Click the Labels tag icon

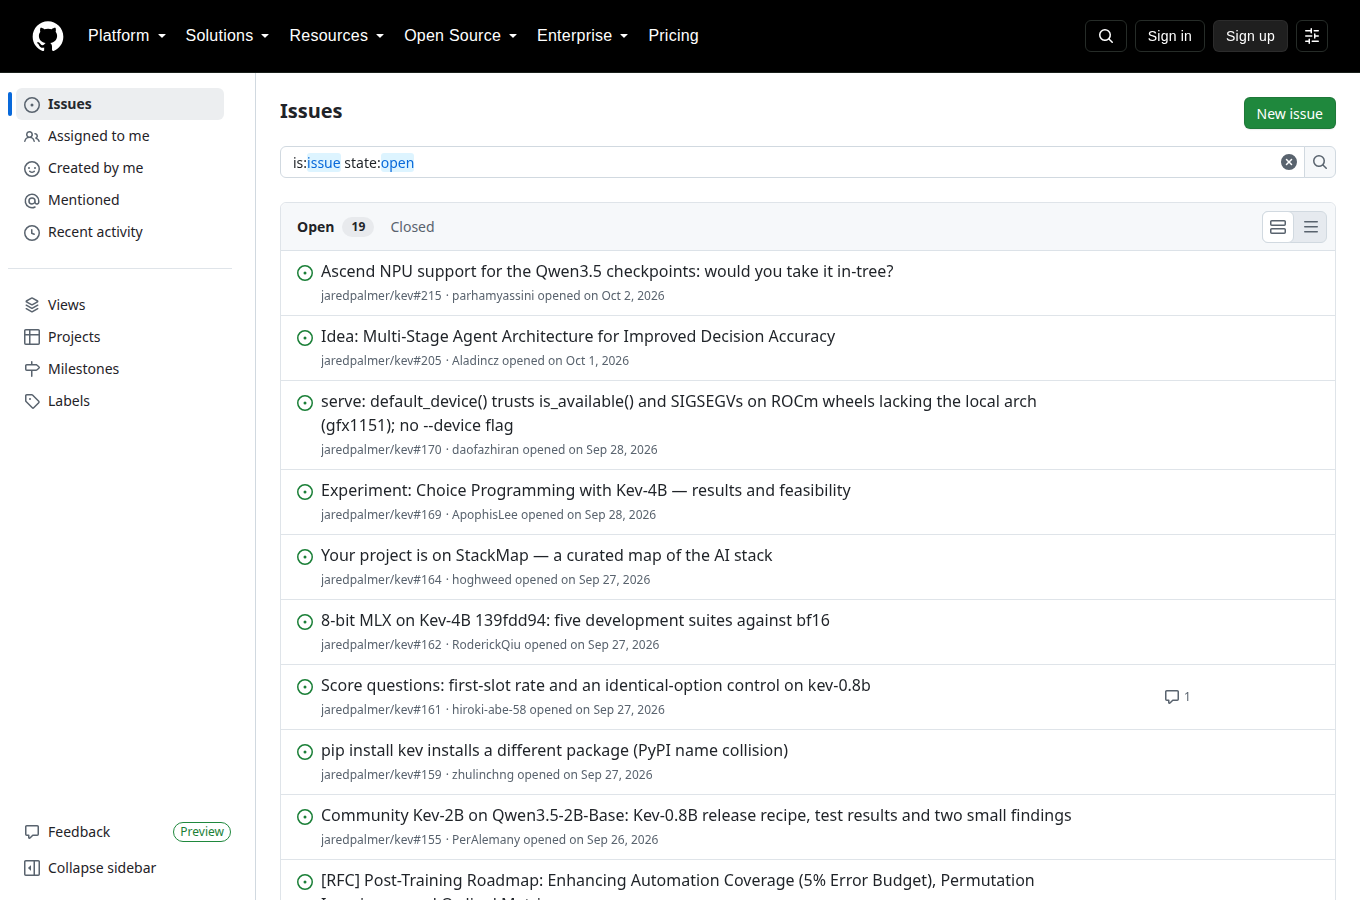coord(32,401)
